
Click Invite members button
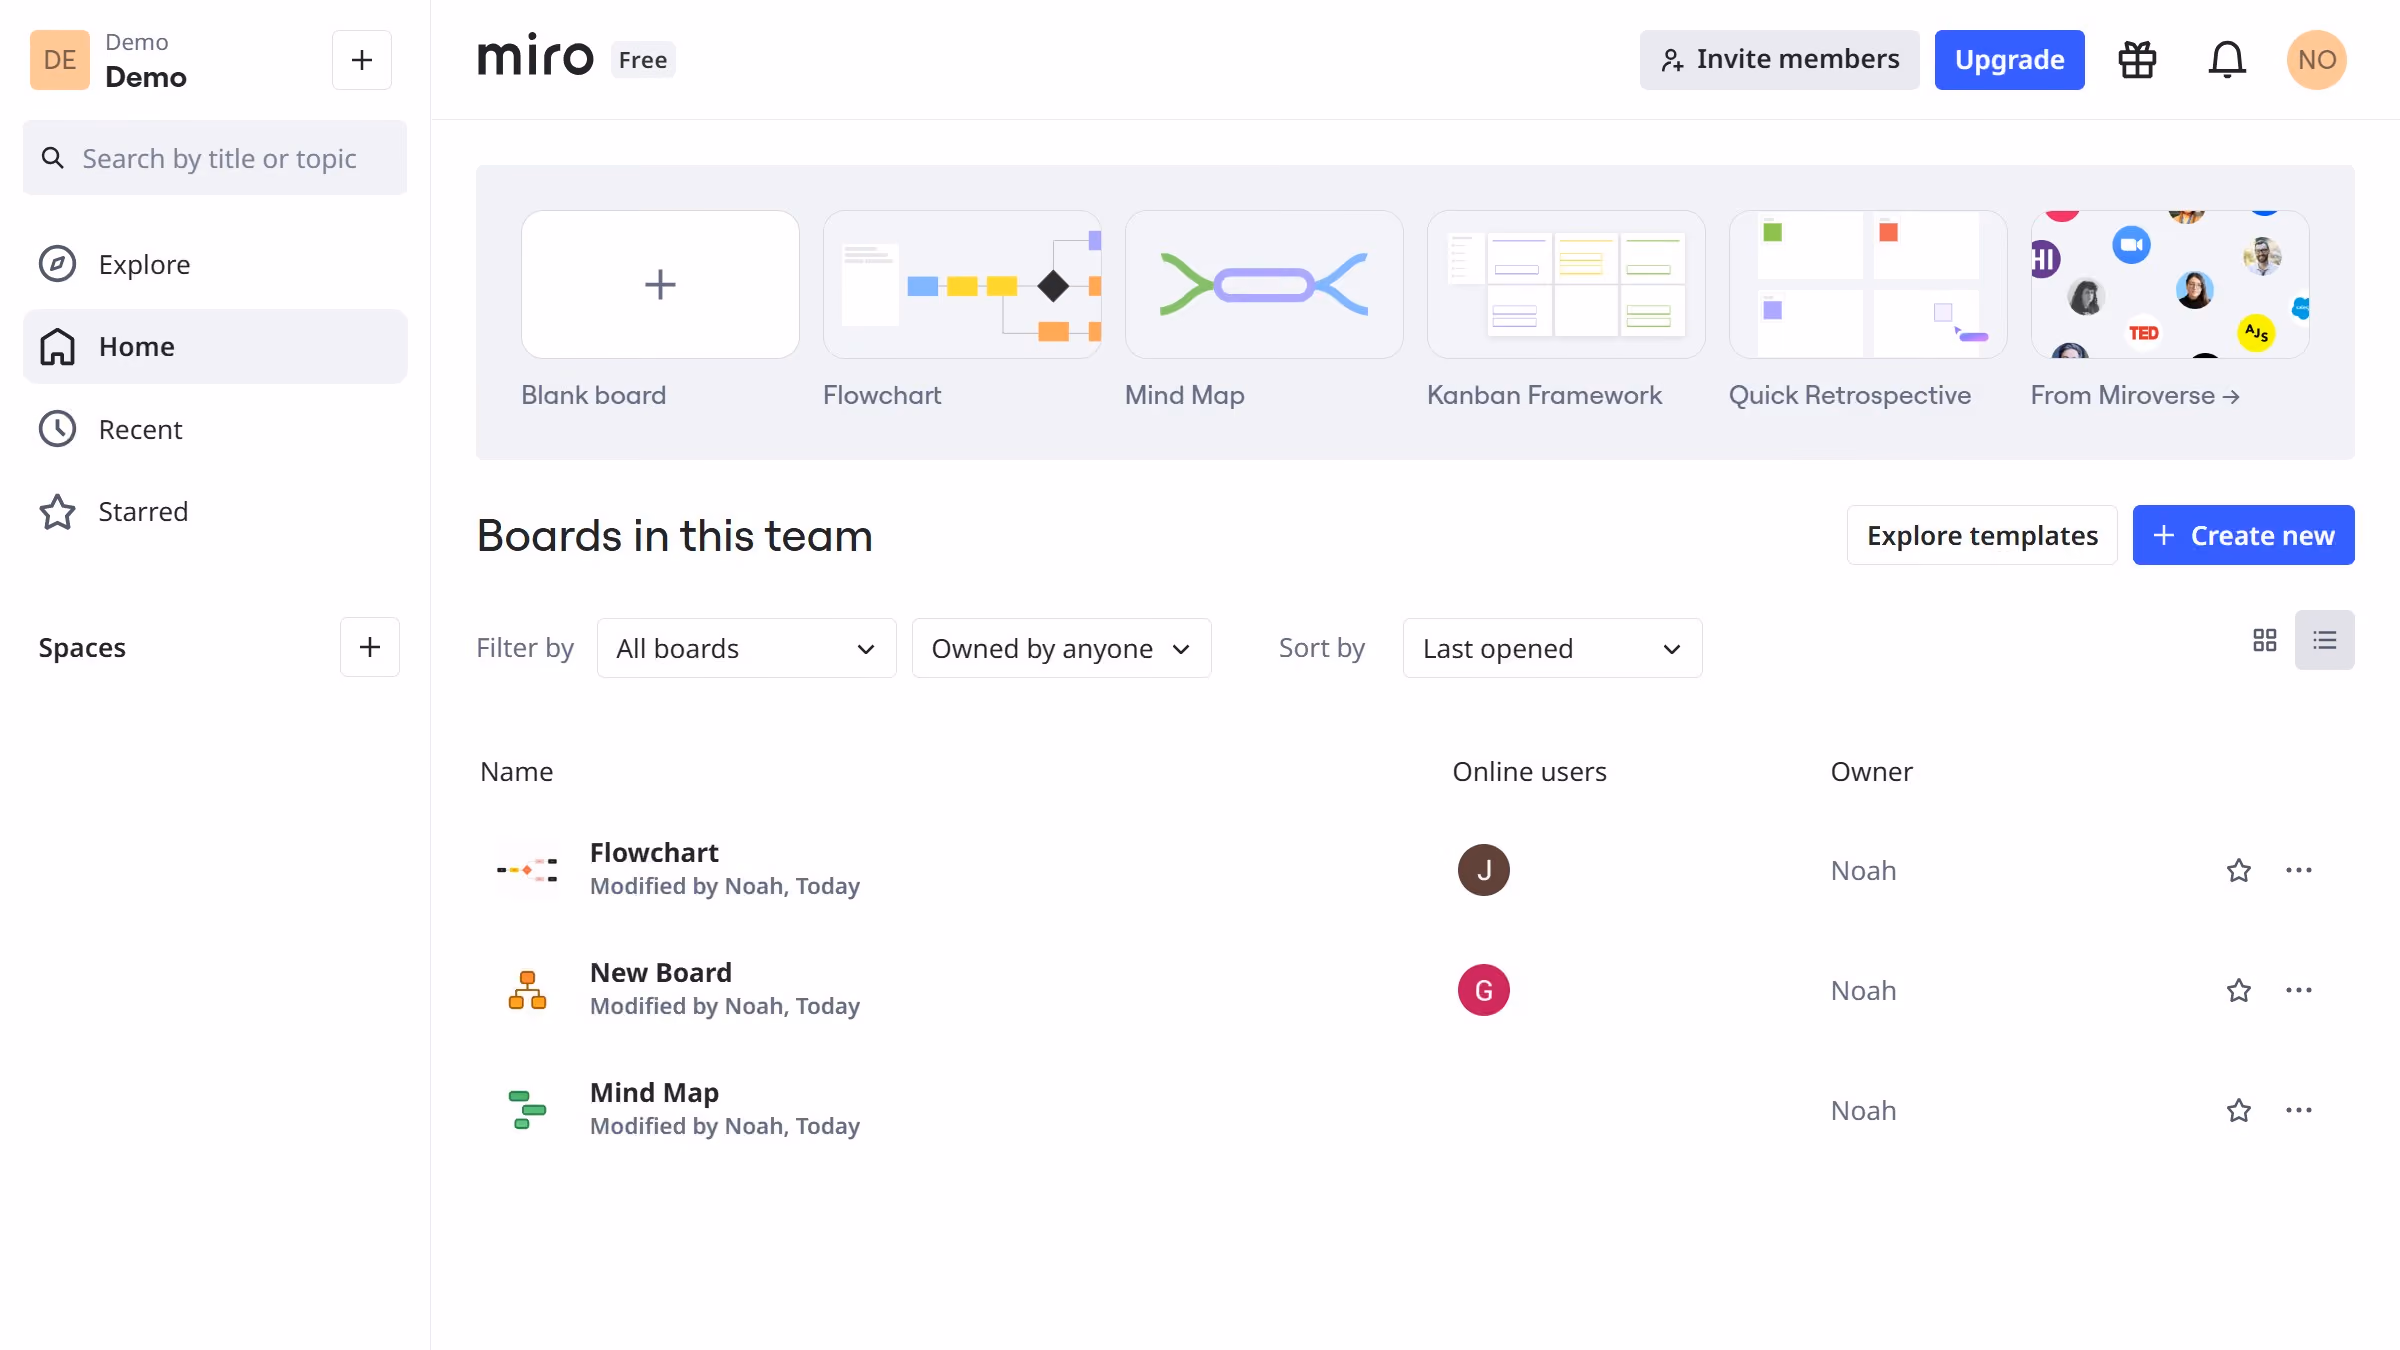tap(1779, 60)
